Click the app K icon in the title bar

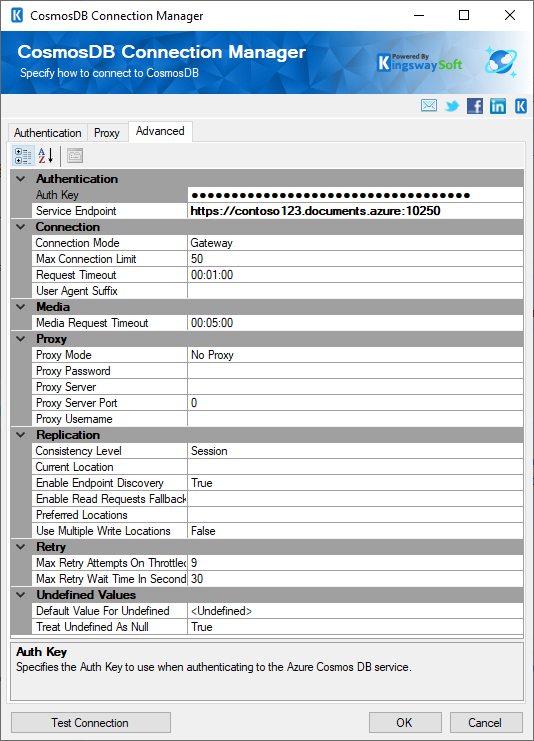click(x=17, y=15)
